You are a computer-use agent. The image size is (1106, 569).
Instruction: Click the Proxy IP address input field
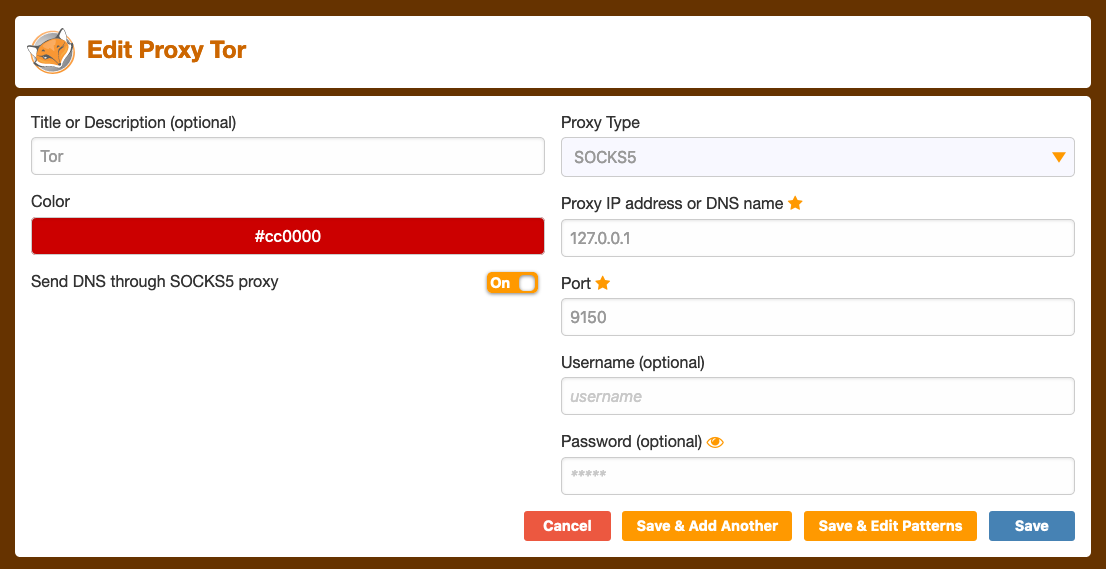pyautogui.click(x=817, y=238)
